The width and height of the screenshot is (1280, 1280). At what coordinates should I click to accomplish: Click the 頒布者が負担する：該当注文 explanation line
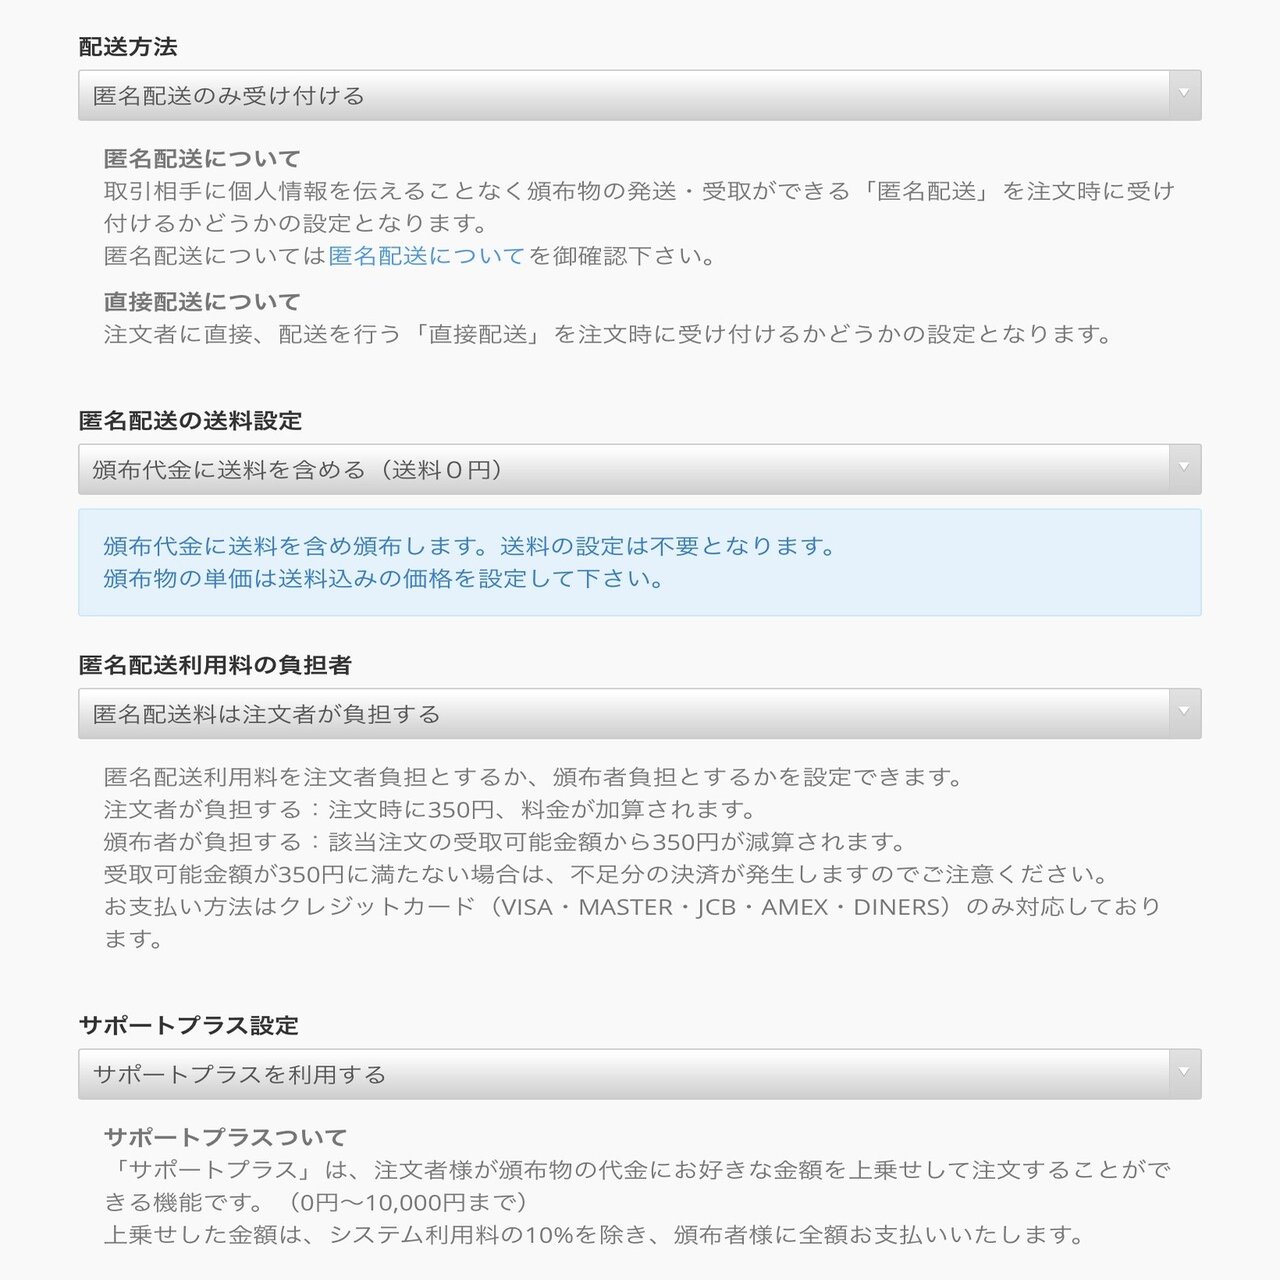click(504, 842)
